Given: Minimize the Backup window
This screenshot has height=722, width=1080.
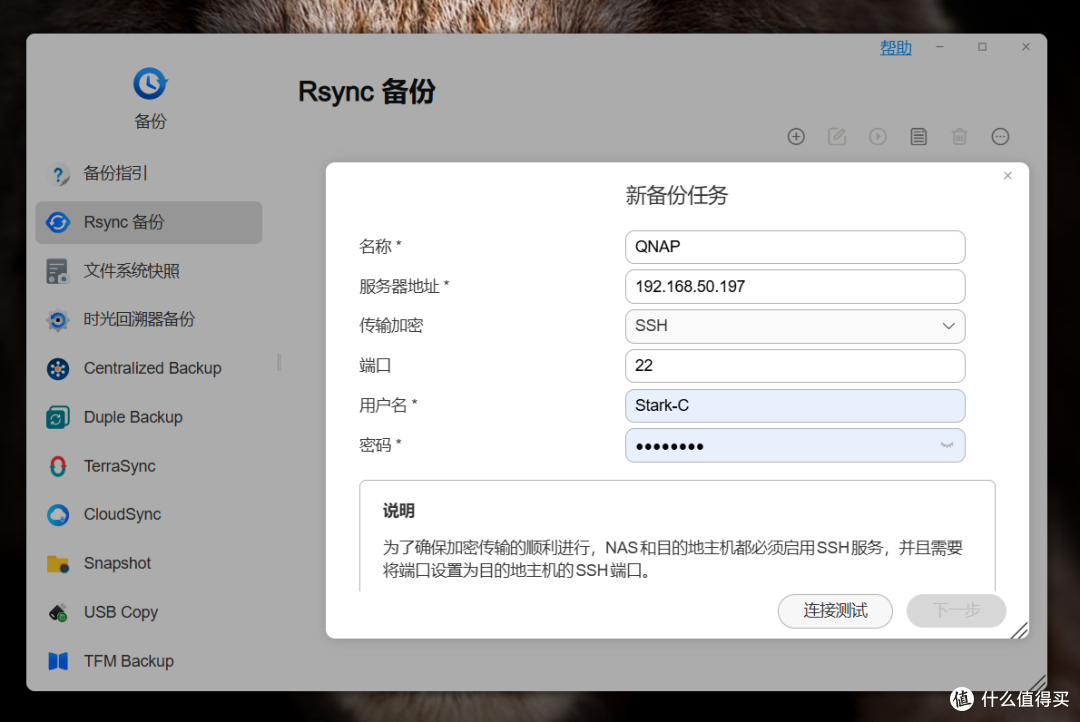Looking at the screenshot, I should pyautogui.click(x=939, y=47).
